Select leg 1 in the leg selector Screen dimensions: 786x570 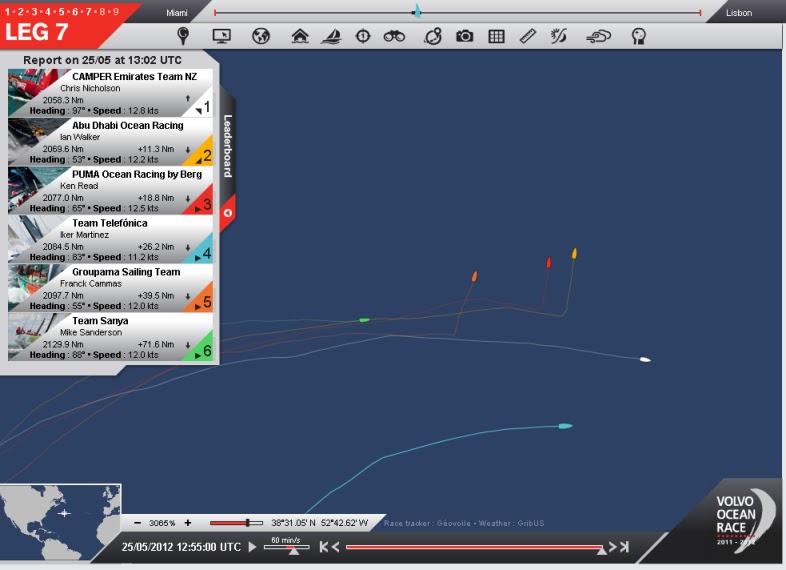[8, 12]
